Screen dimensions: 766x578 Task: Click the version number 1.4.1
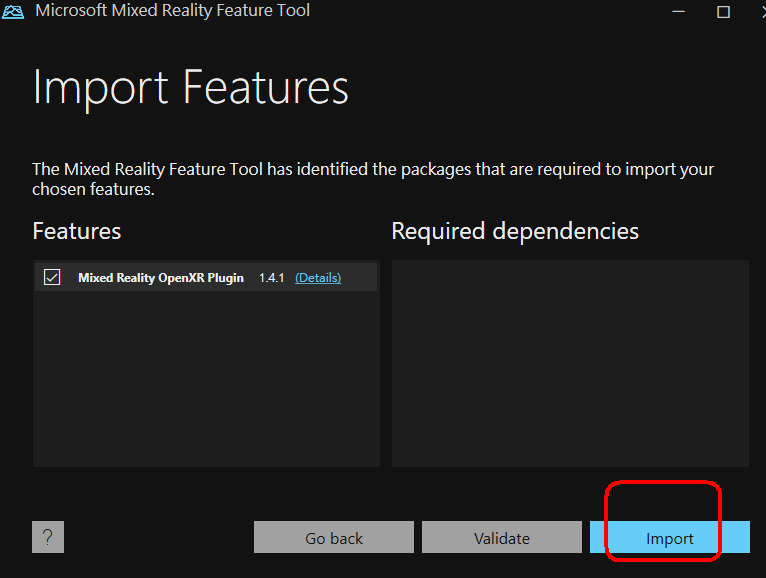click(272, 278)
